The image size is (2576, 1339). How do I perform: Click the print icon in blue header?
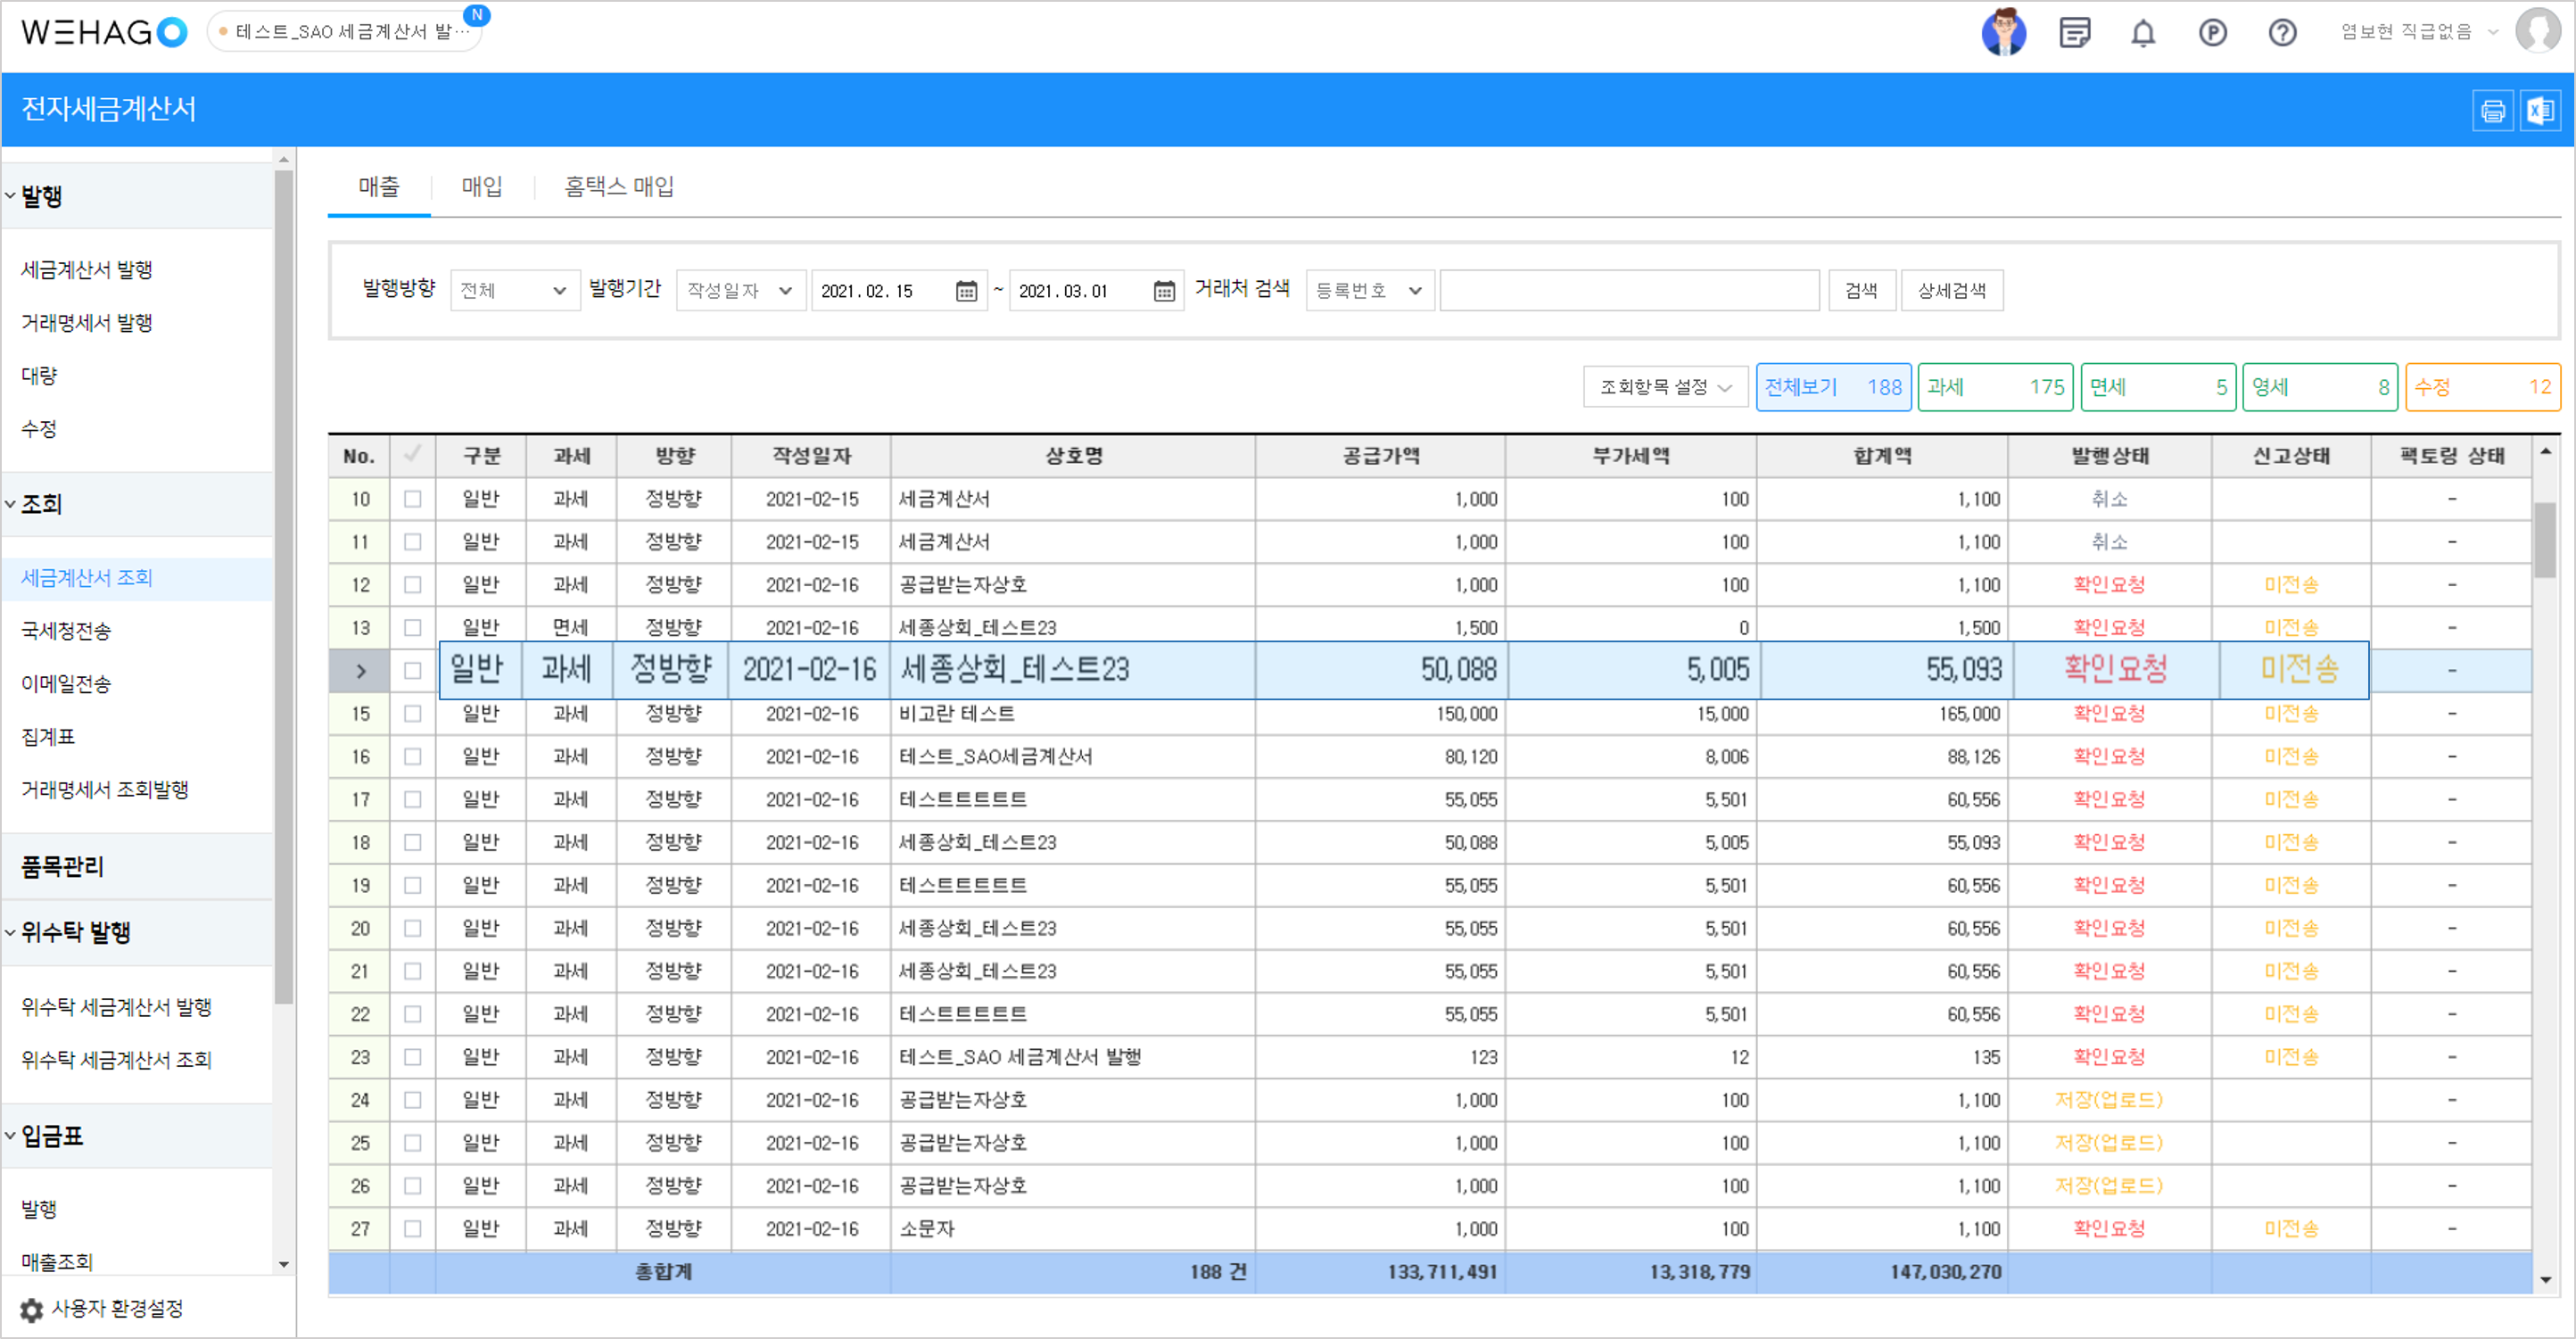(2492, 110)
